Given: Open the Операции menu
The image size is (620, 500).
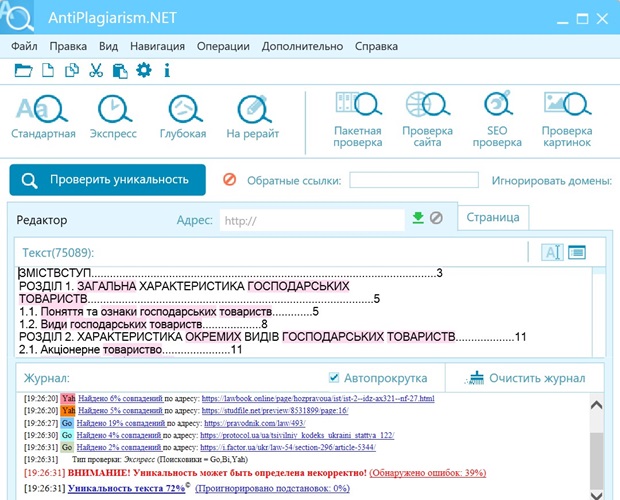Looking at the screenshot, I should click(x=223, y=46).
